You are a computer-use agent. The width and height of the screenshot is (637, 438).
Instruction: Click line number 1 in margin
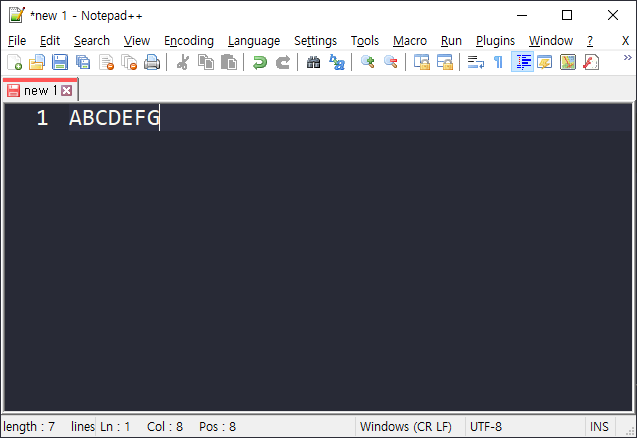pos(42,118)
